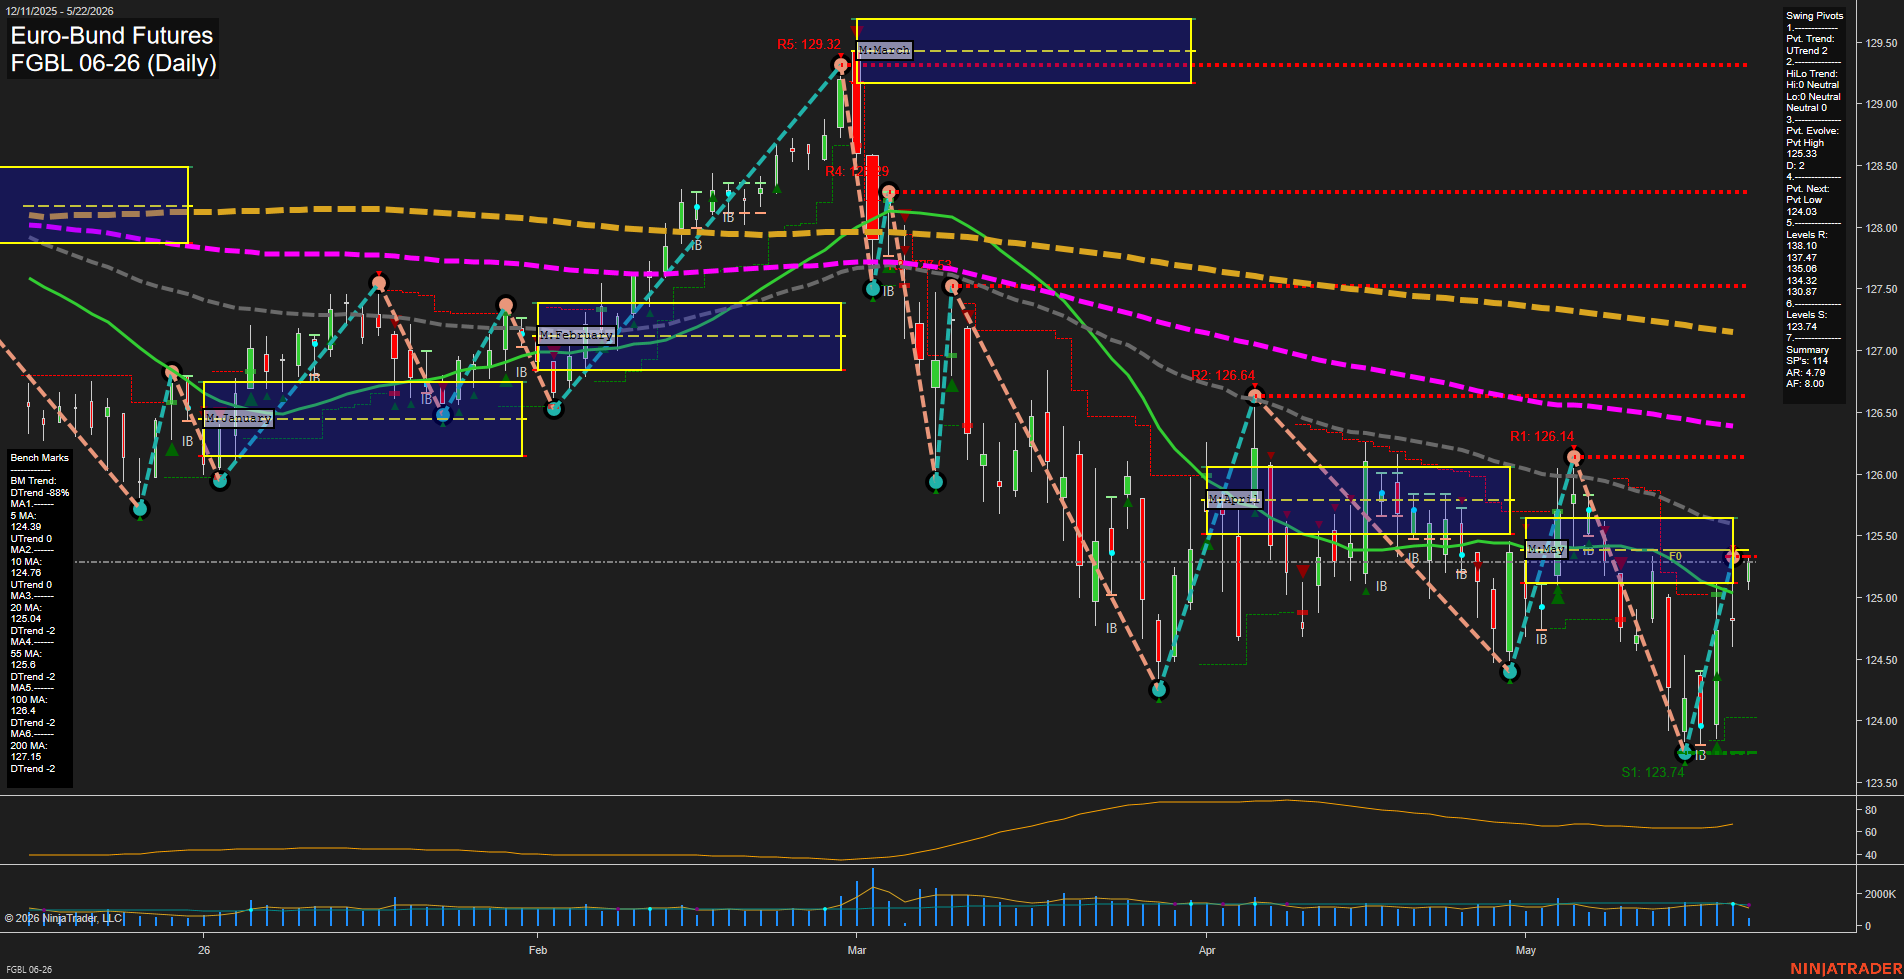Click the 2000K volume axis label
This screenshot has width=1904, height=979.
pos(1880,894)
